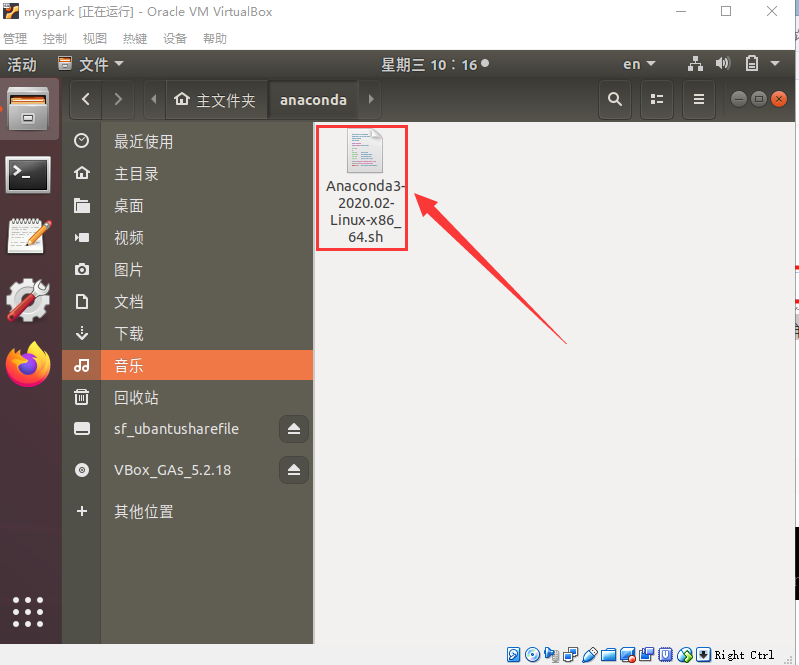This screenshot has height=665, width=799.
Task: Open the file search tool
Action: click(615, 99)
